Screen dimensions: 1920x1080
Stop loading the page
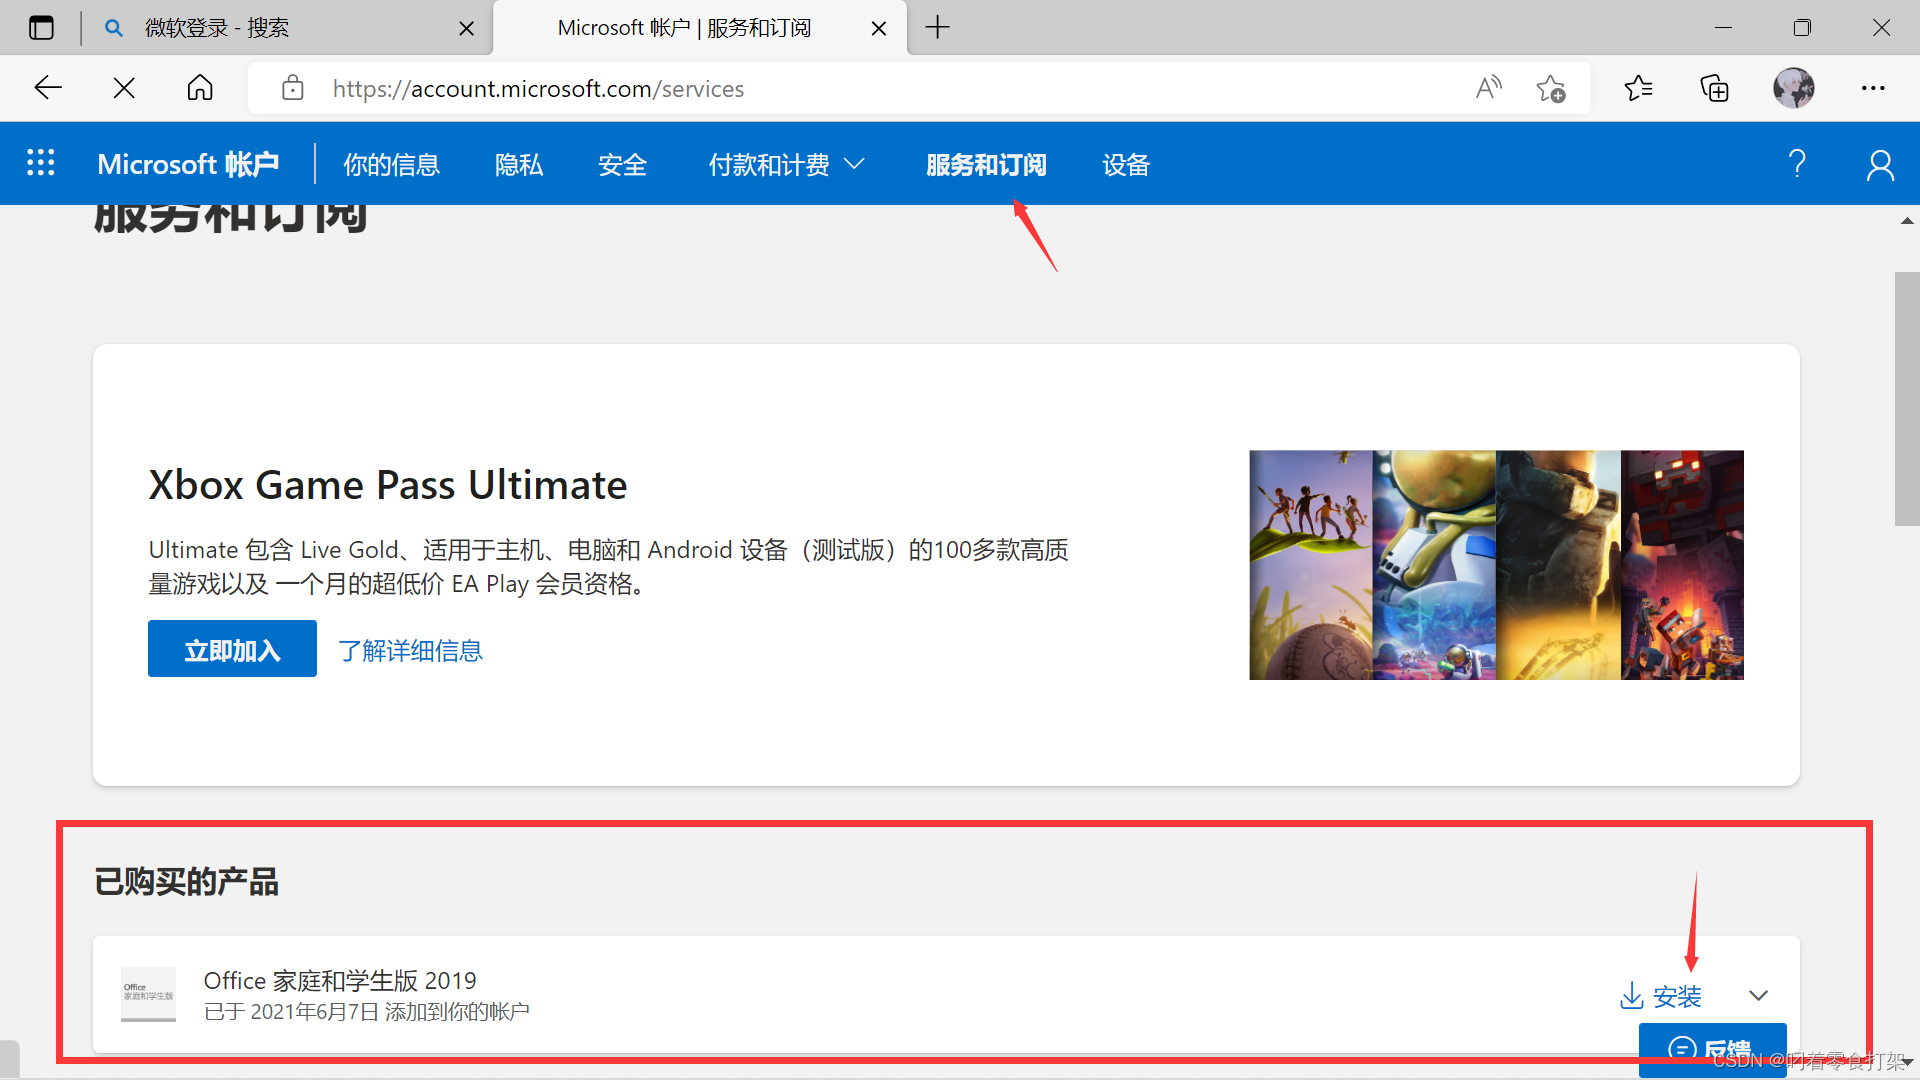[x=124, y=88]
